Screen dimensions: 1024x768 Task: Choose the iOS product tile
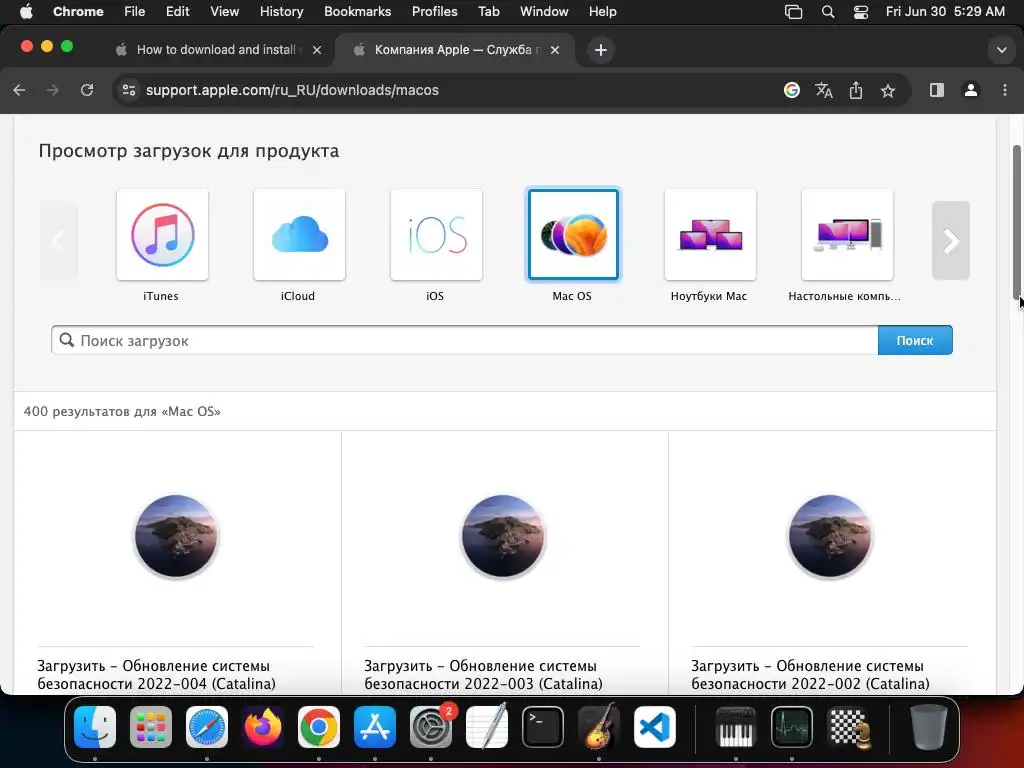(436, 234)
